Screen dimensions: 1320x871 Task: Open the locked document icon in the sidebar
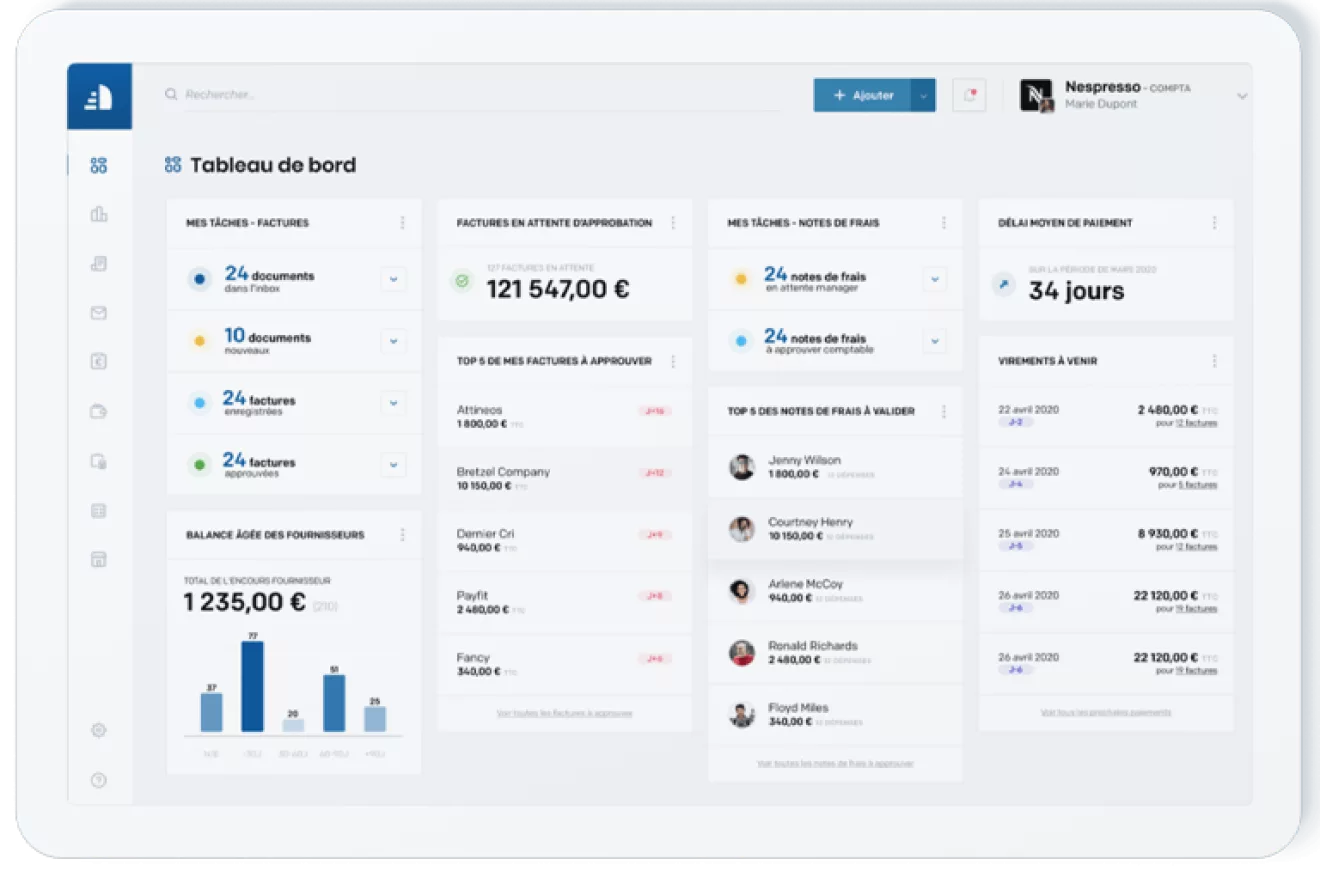[98, 461]
